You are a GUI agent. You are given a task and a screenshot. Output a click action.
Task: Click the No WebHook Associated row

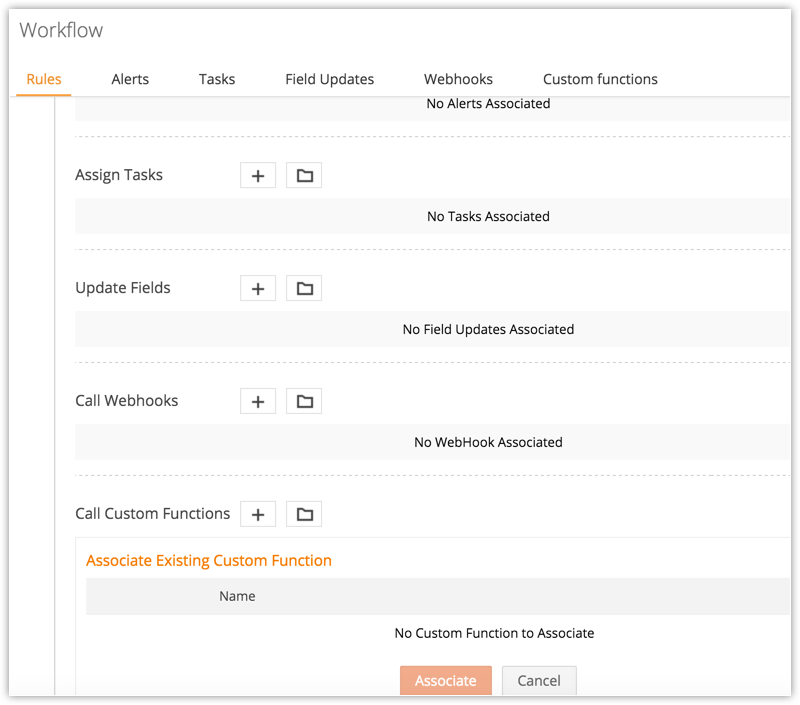[488, 442]
